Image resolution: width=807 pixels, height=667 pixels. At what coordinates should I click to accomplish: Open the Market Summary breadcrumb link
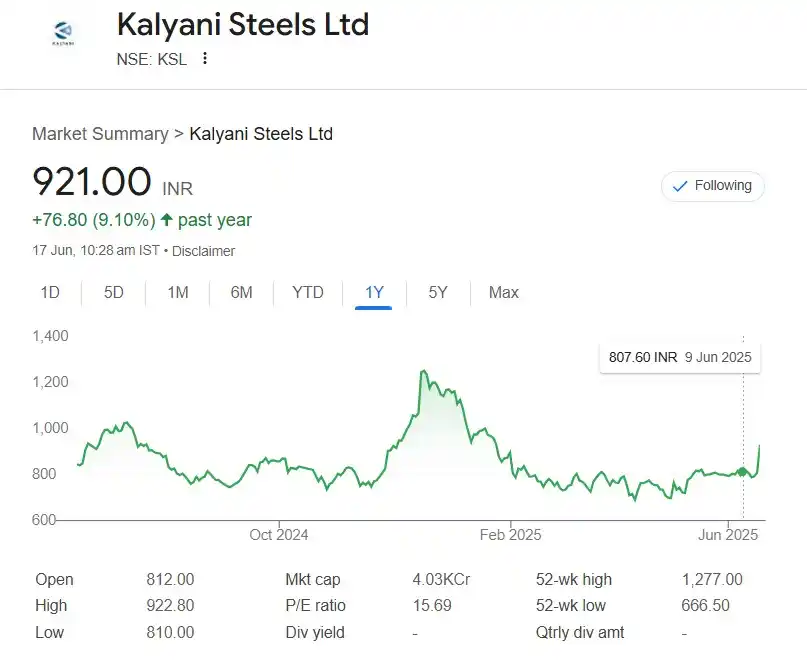(100, 134)
